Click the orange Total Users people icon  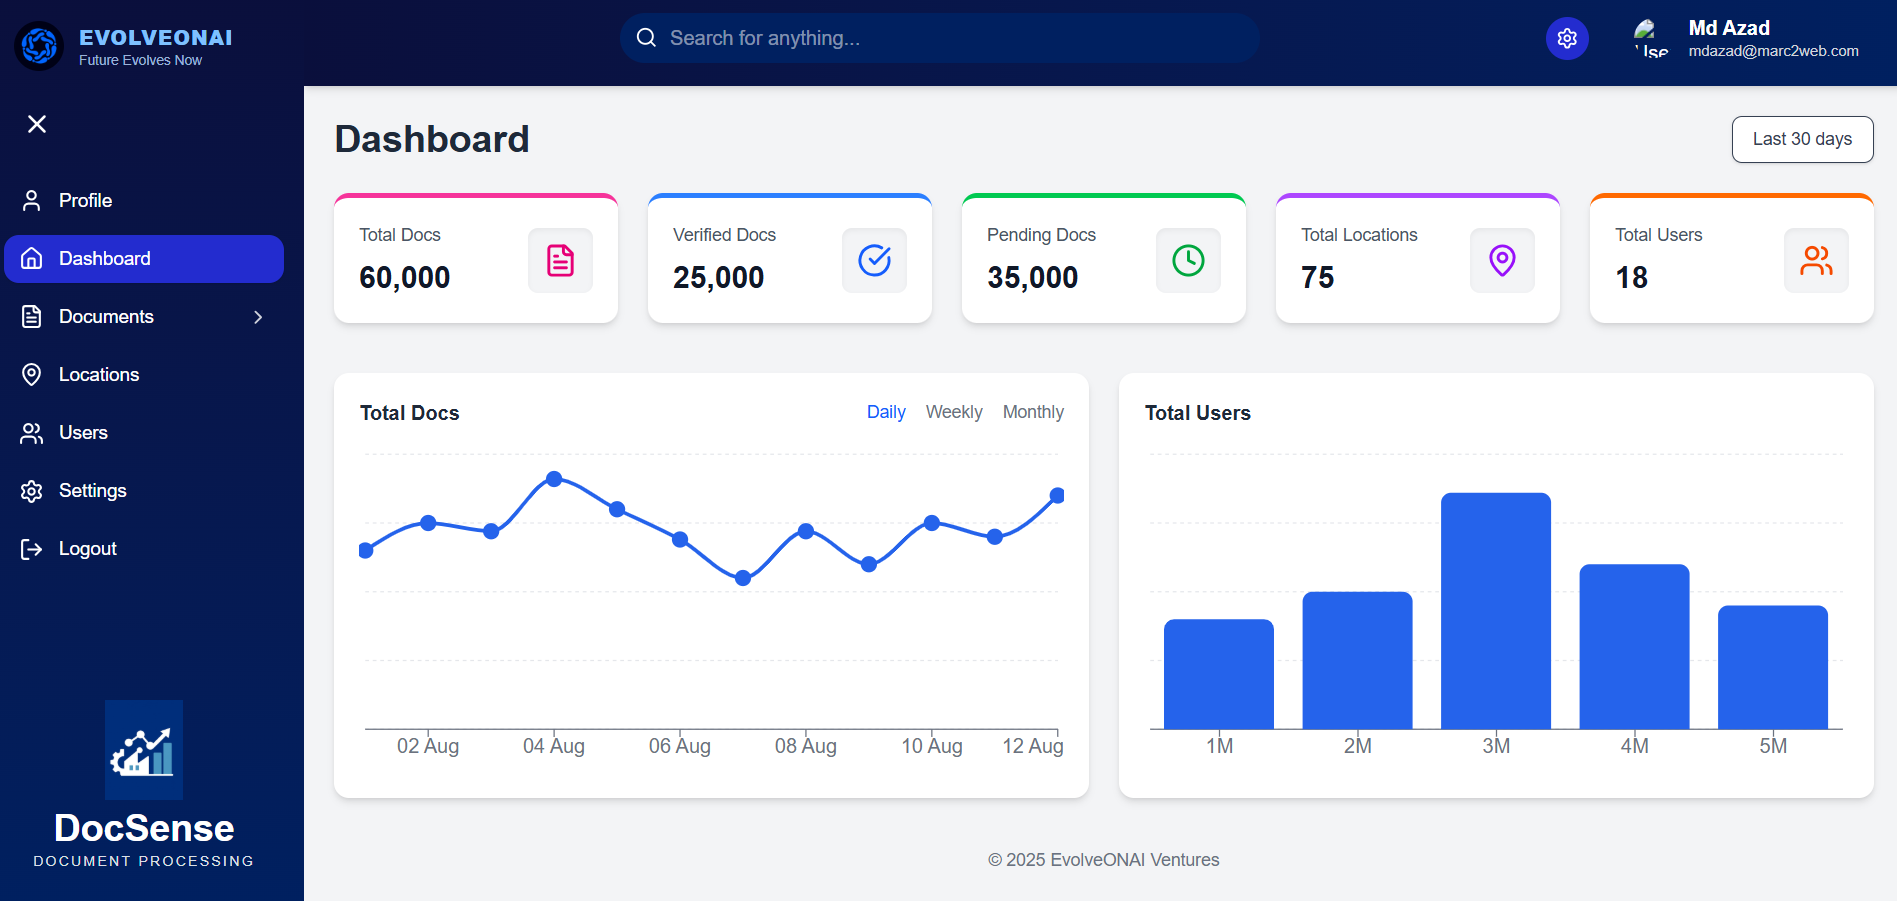point(1816,261)
